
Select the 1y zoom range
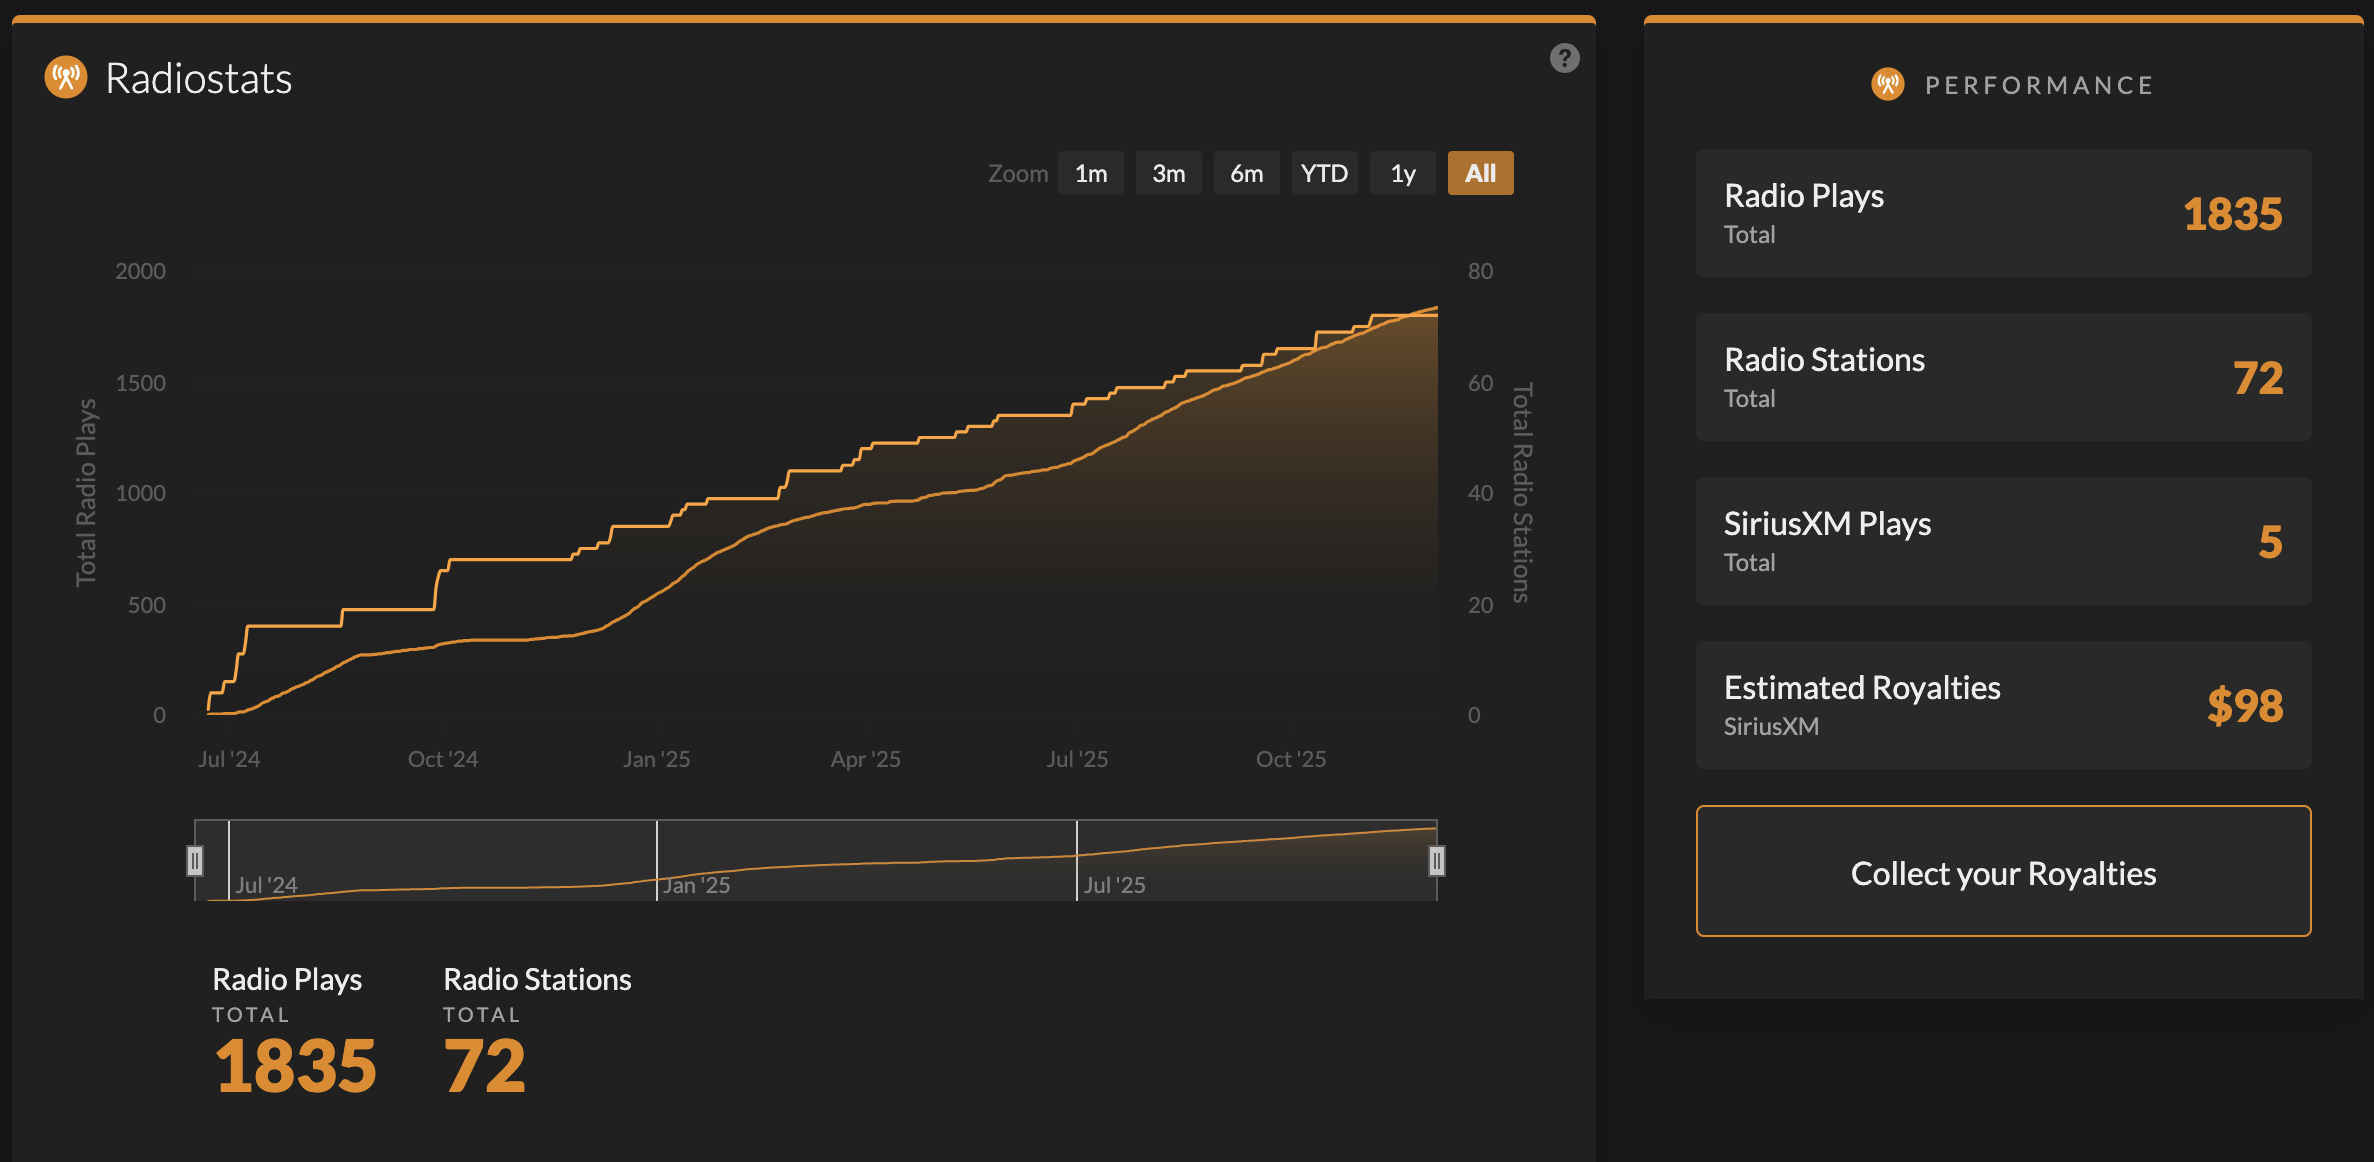(x=1402, y=174)
